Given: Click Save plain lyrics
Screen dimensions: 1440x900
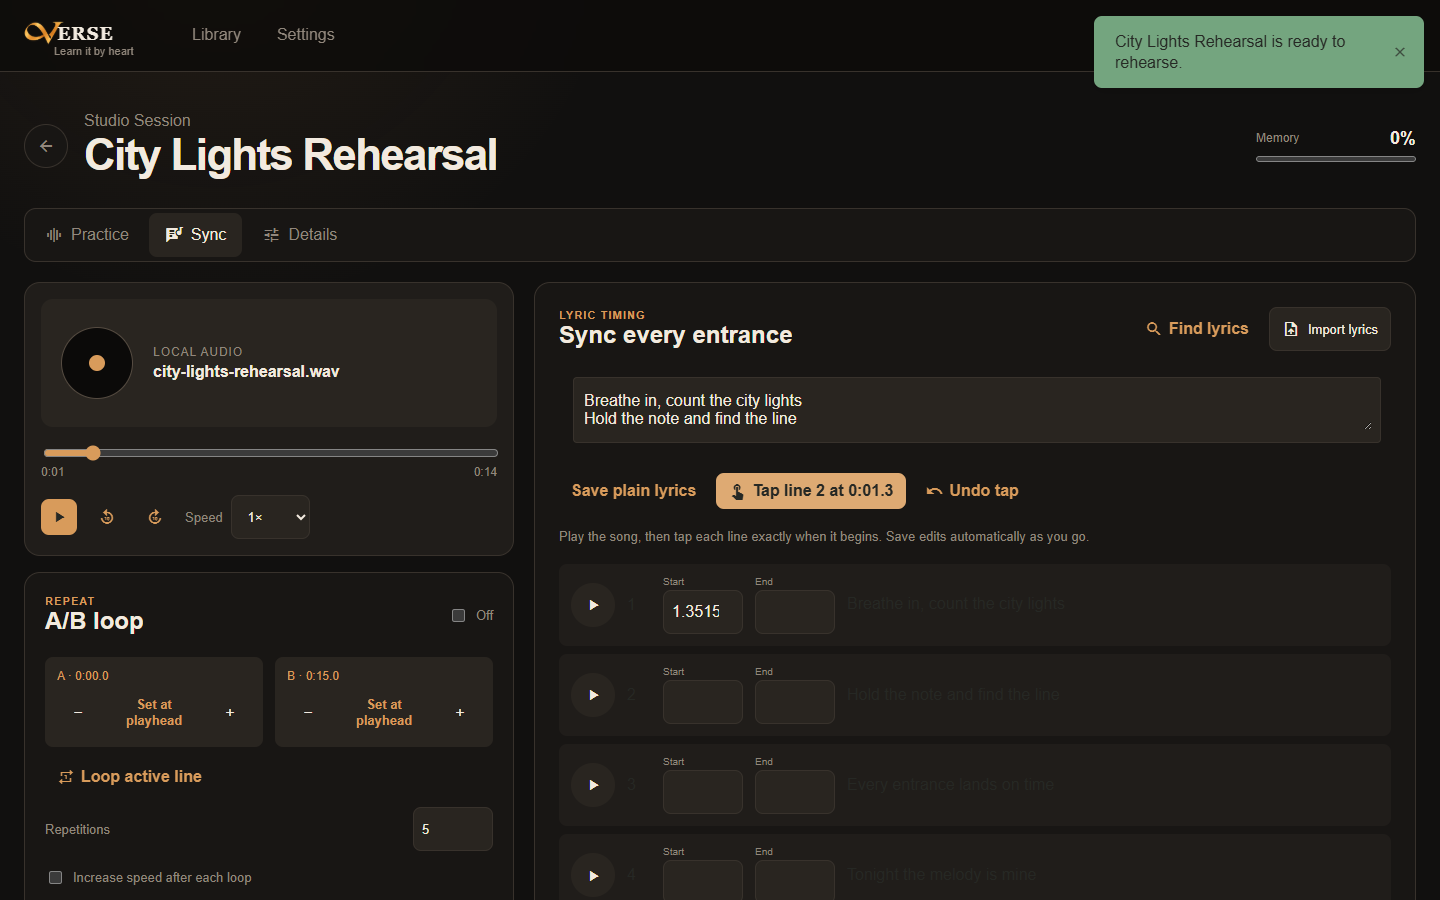Looking at the screenshot, I should pyautogui.click(x=634, y=491).
